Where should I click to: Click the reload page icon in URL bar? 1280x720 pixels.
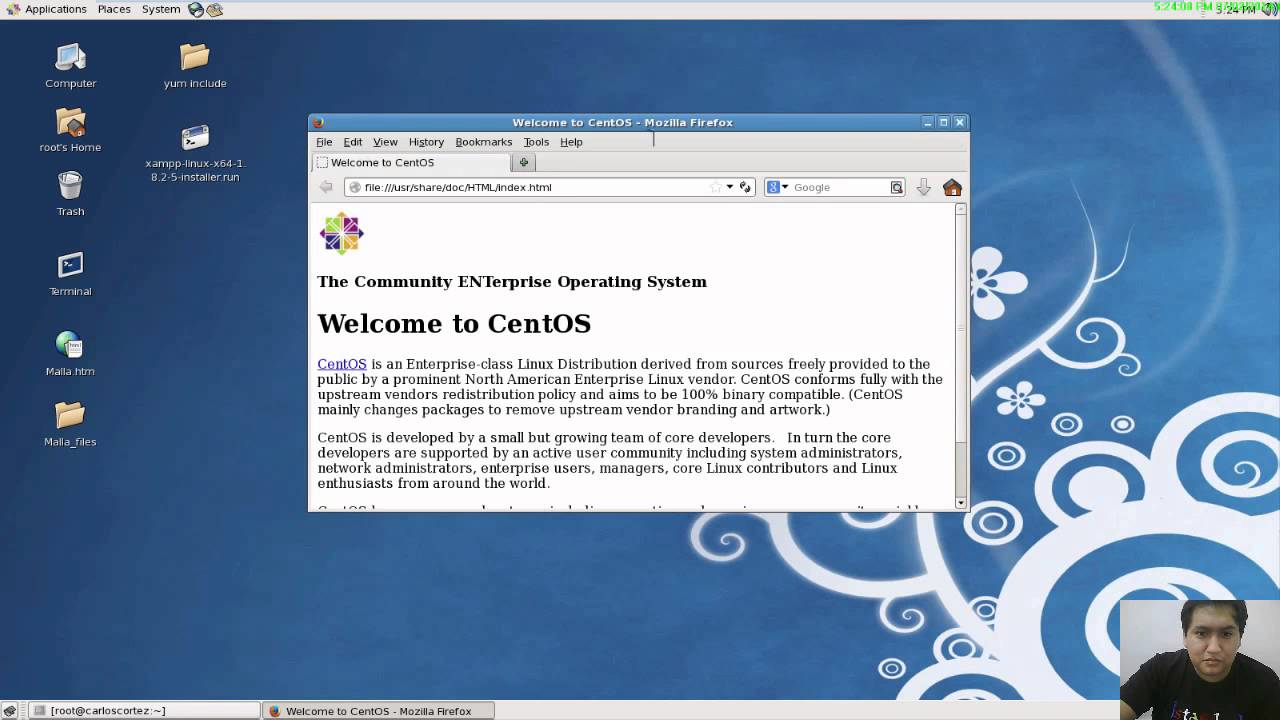tap(745, 187)
